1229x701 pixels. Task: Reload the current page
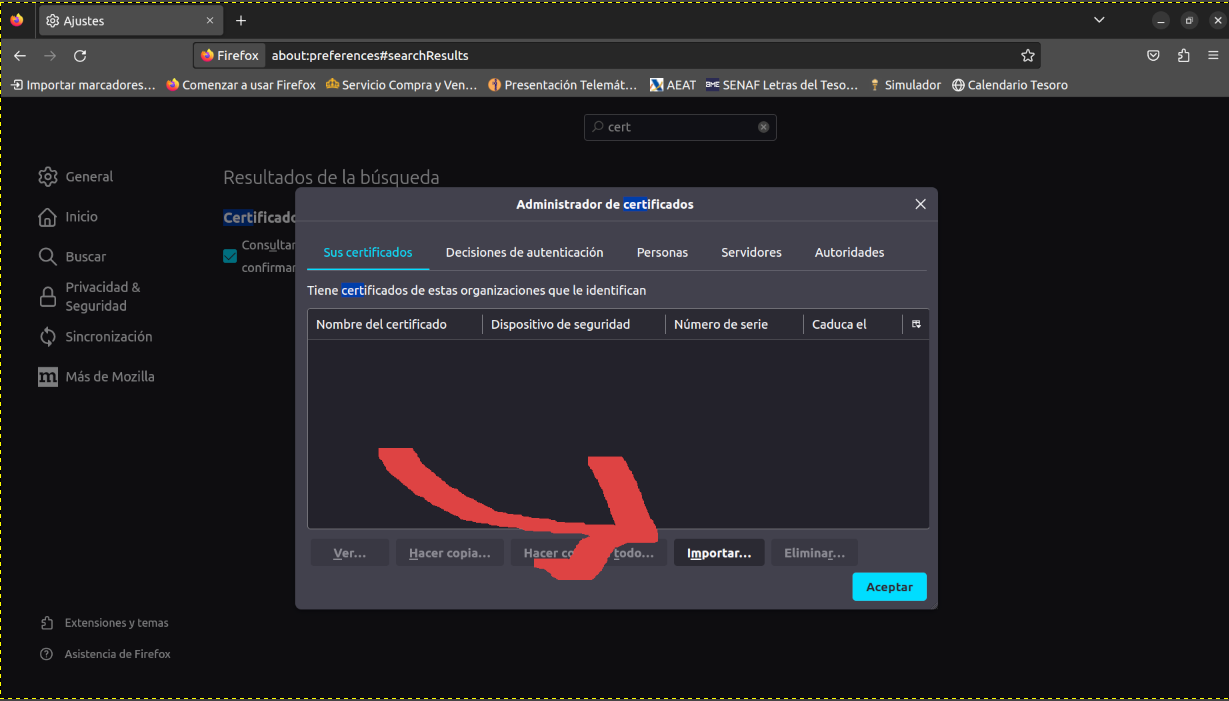(80, 56)
